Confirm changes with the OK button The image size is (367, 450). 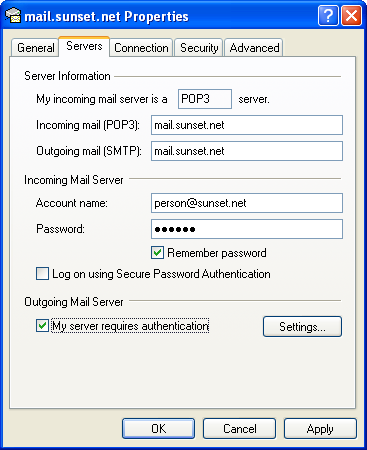click(x=158, y=429)
